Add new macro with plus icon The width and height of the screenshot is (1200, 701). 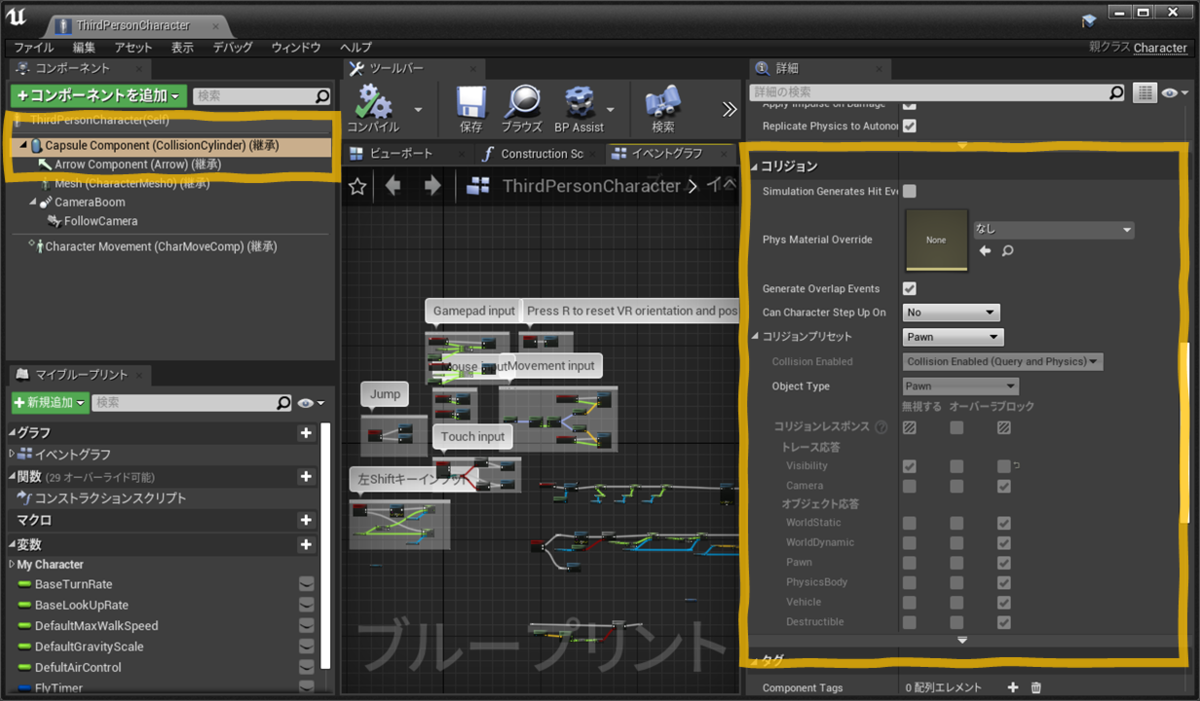306,520
